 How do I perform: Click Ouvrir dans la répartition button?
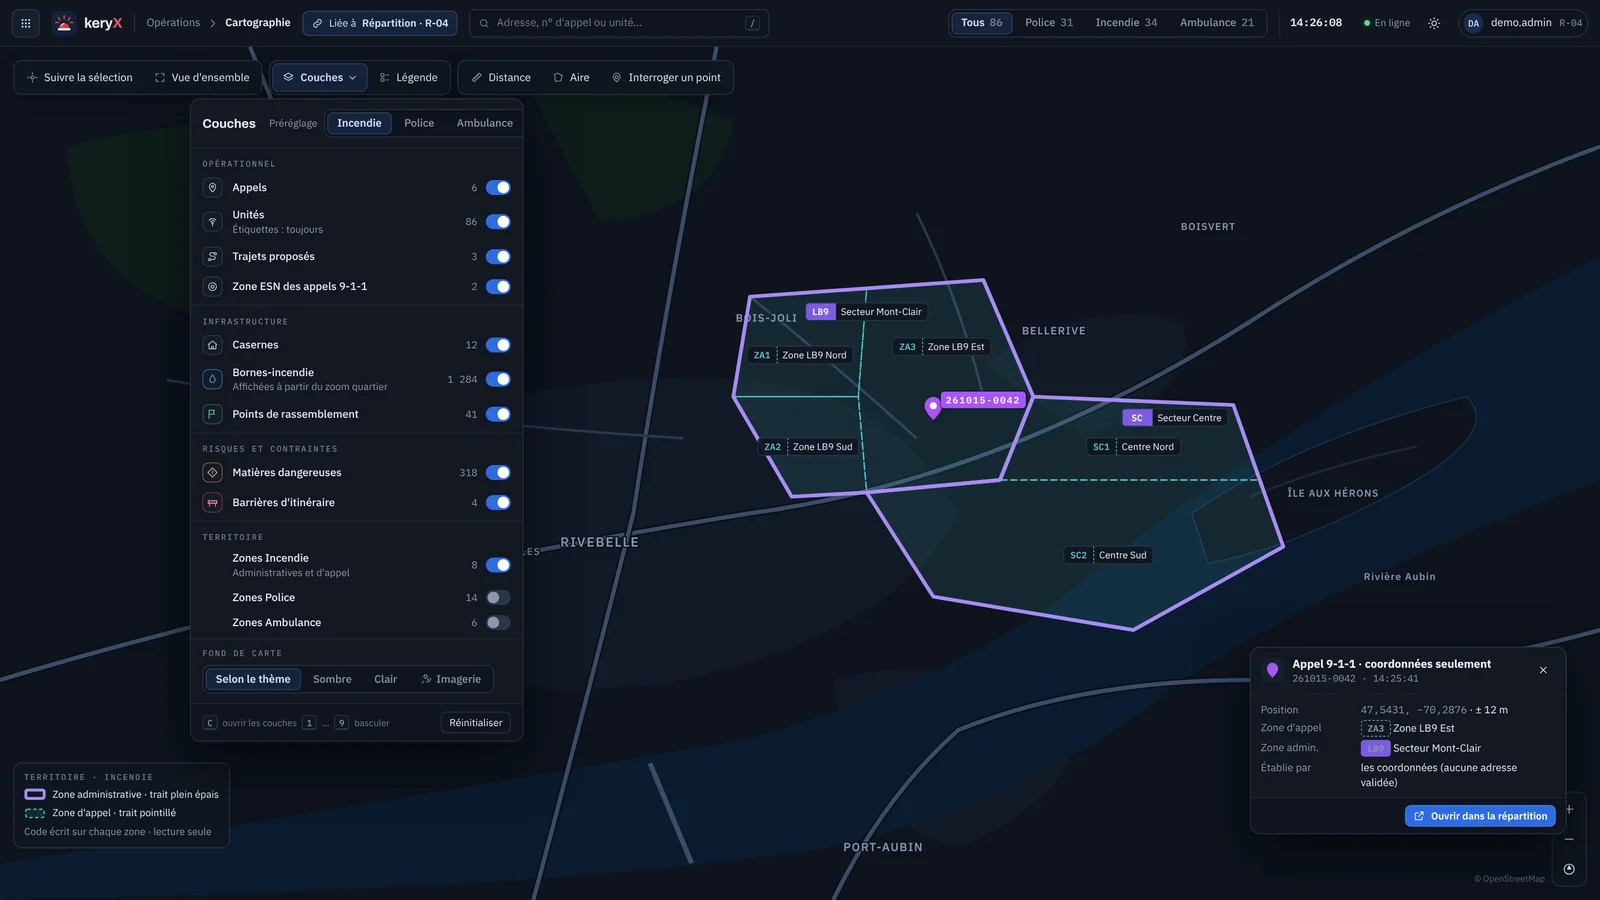point(1480,816)
